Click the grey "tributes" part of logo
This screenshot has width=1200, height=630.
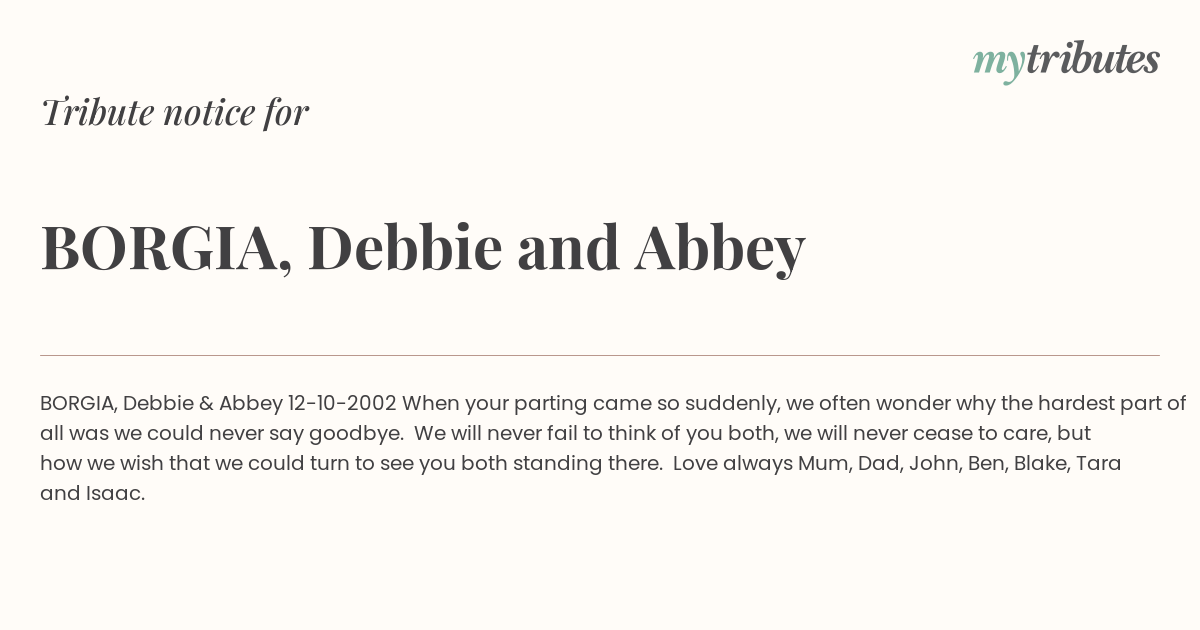pyautogui.click(x=1092, y=59)
